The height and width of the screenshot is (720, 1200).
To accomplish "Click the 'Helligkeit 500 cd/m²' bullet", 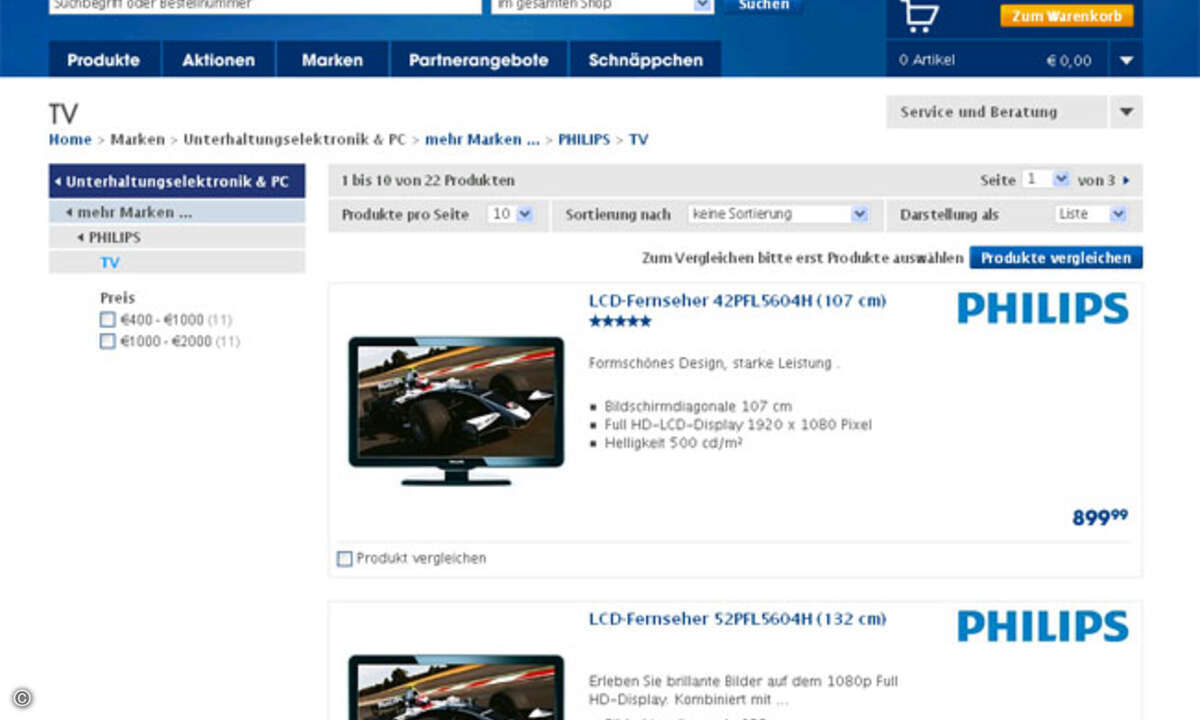I will tap(673, 443).
